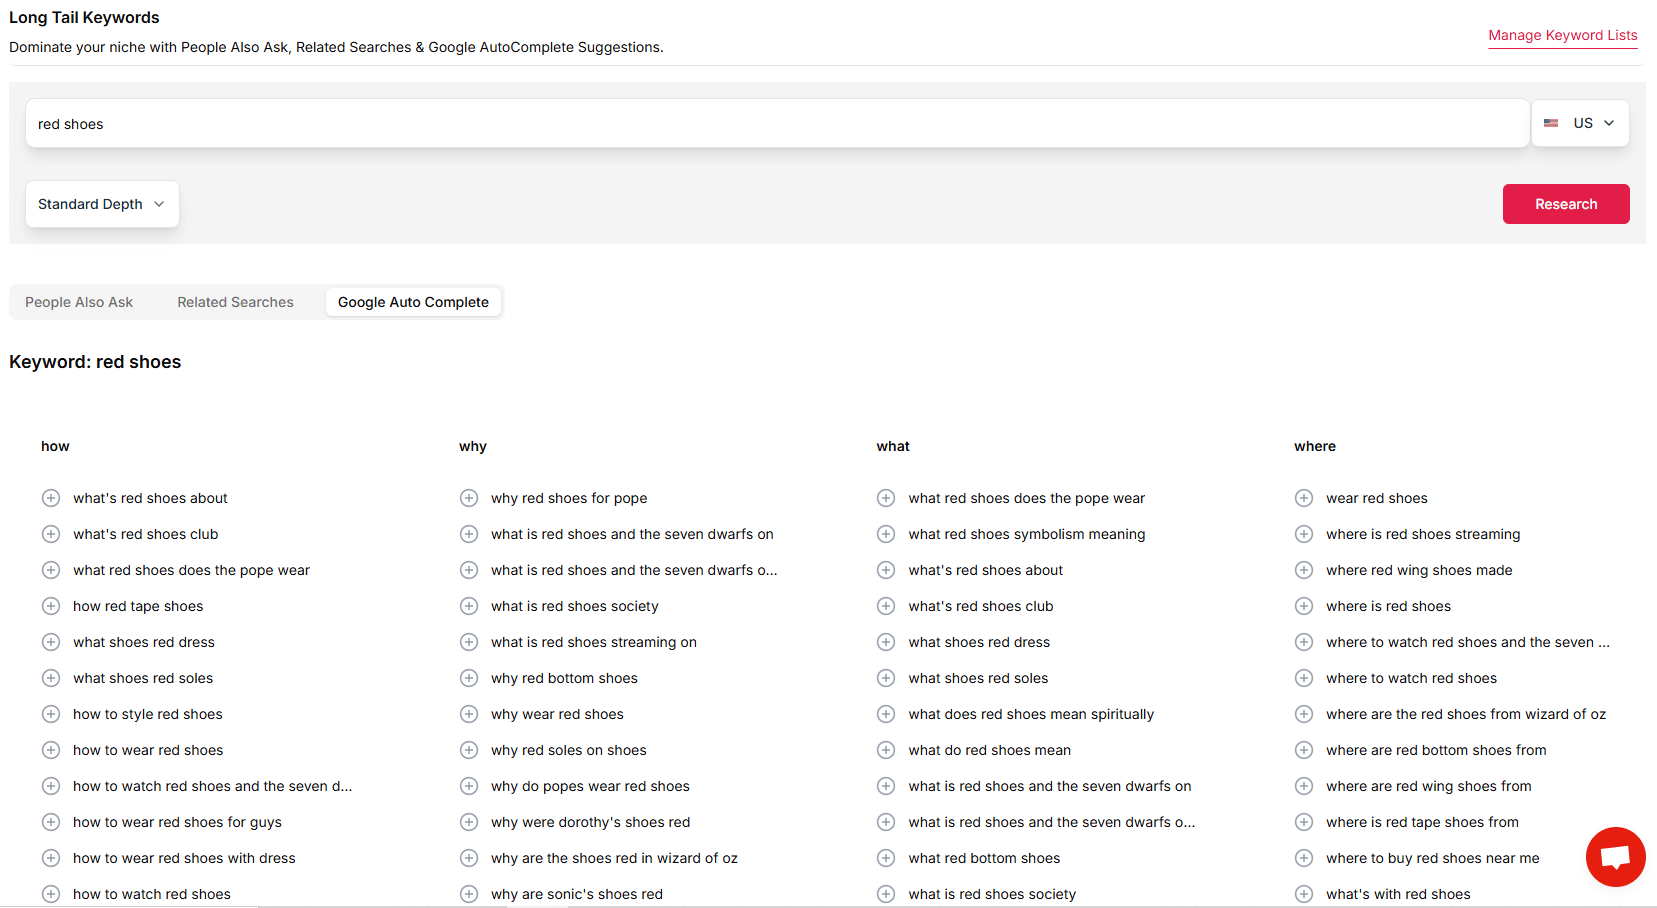Screen dimensions: 1657x908
Task: Click plus icon beside "why red bottom shoes"
Action: click(469, 678)
